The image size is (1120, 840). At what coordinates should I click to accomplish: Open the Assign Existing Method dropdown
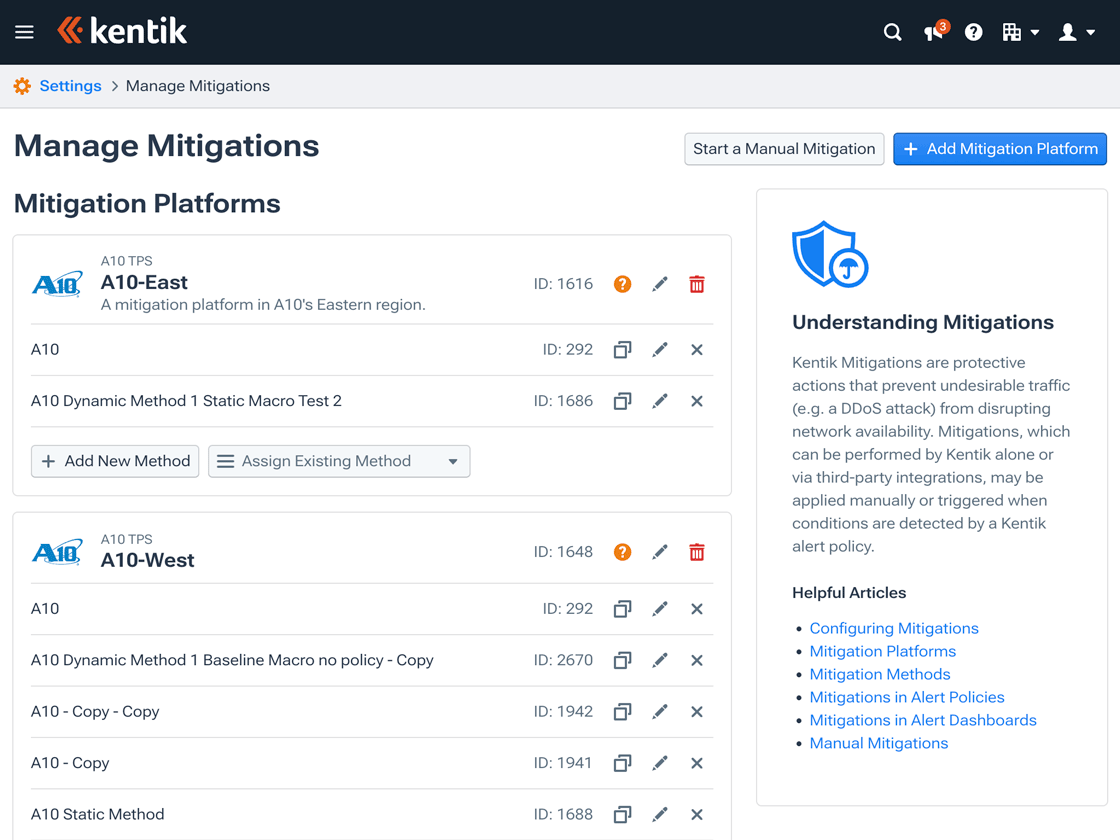pos(338,461)
